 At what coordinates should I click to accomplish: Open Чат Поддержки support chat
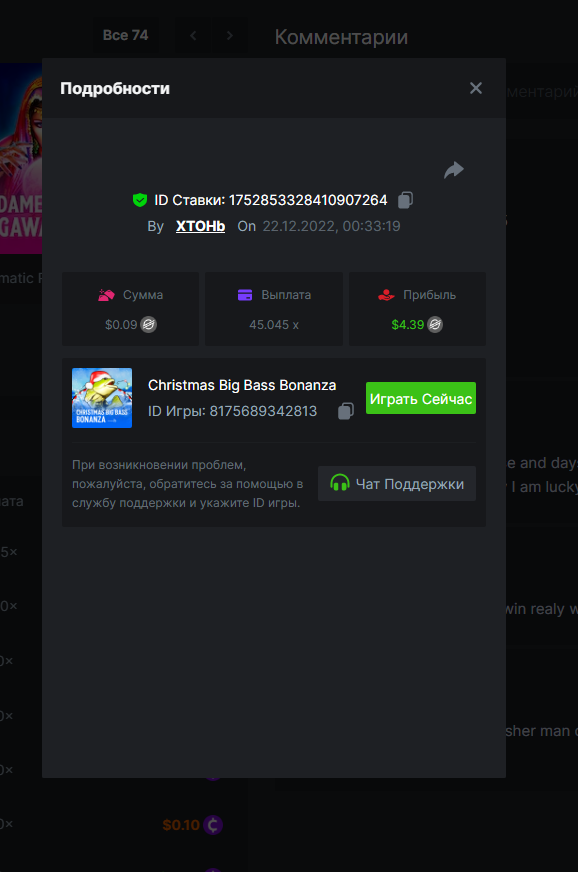[x=397, y=484]
